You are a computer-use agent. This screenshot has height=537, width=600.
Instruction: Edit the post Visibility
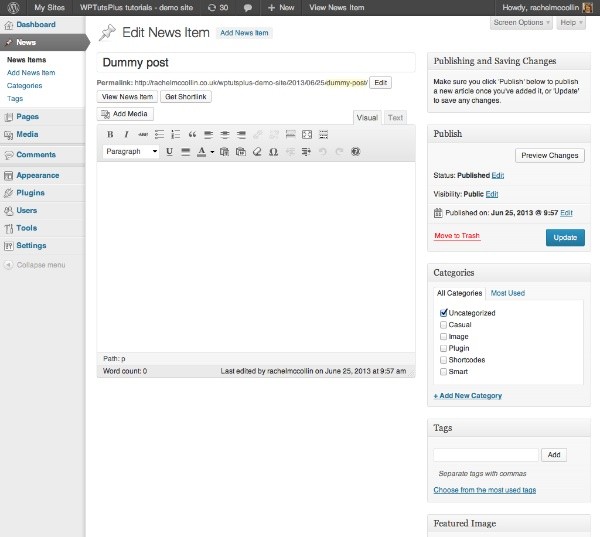pyautogui.click(x=492, y=194)
